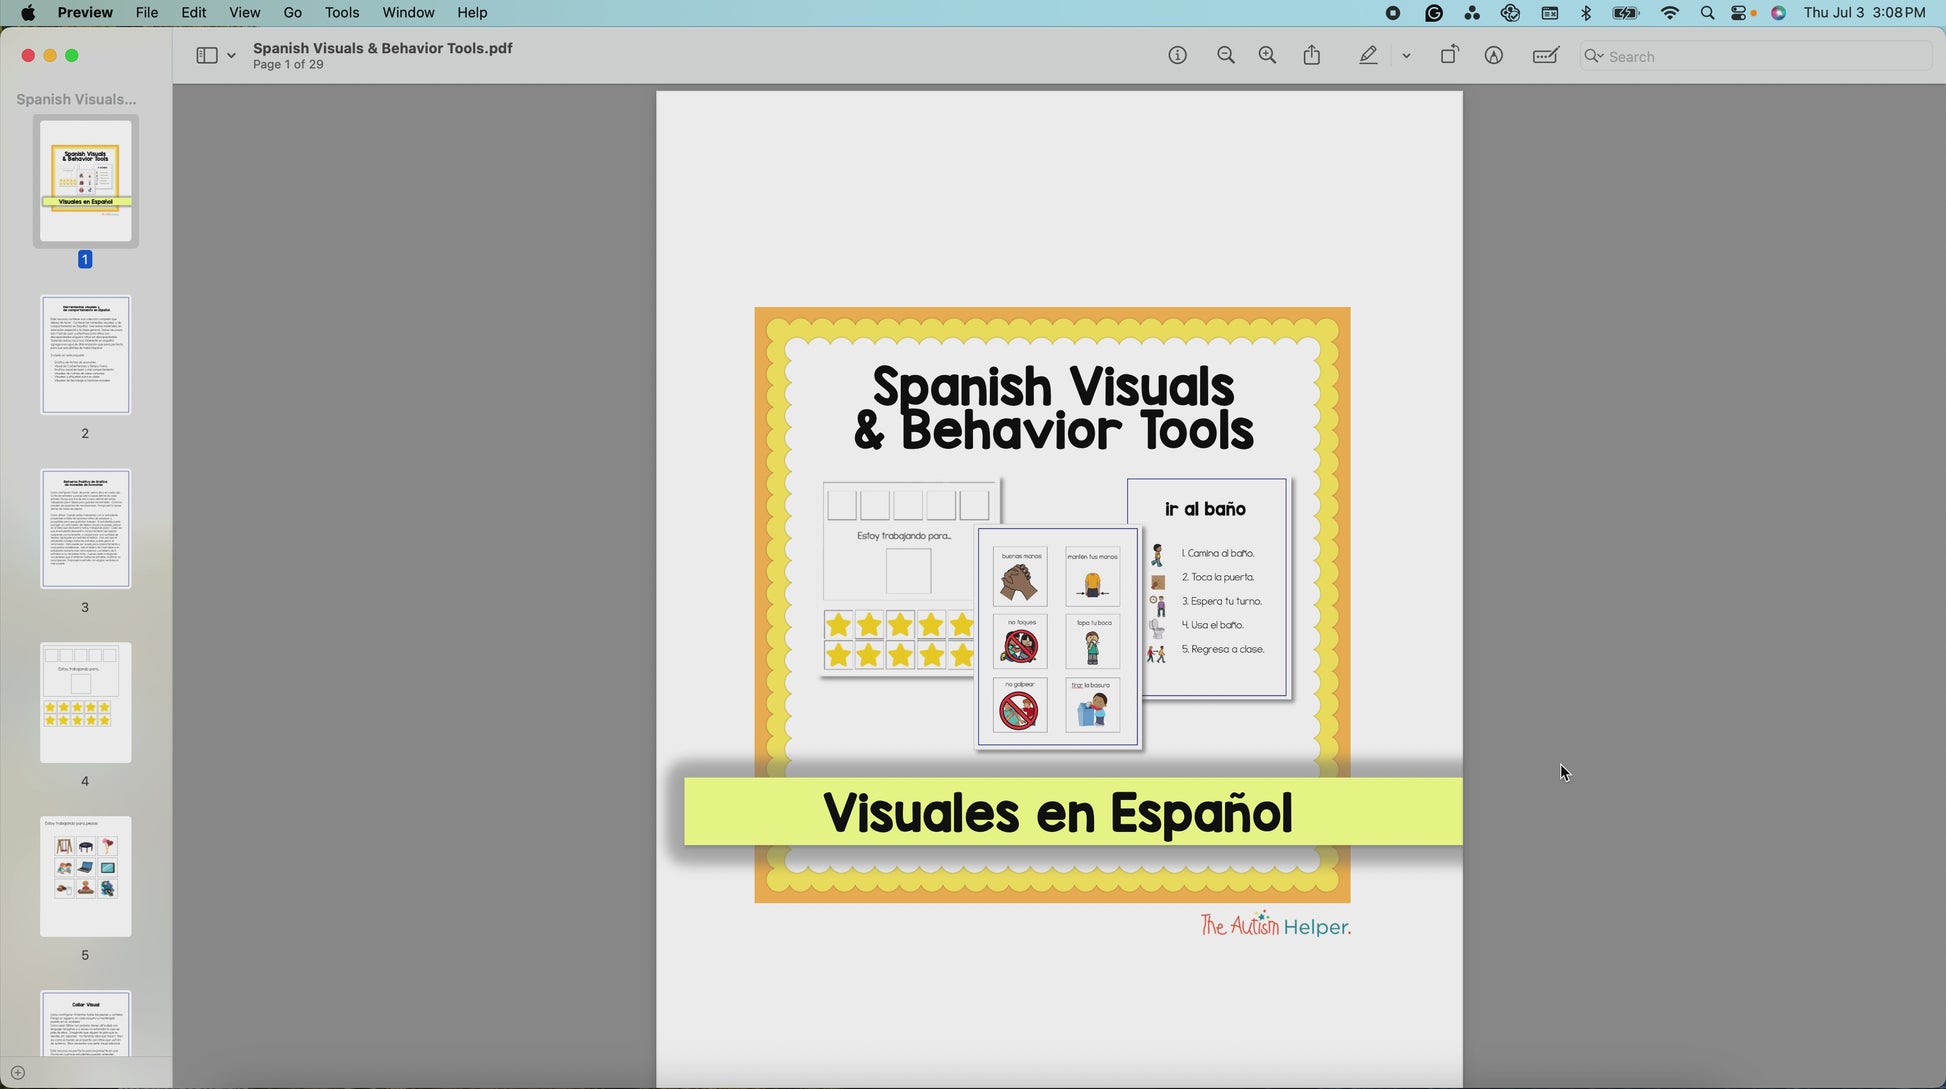Show the Markup toolbar

point(1493,56)
